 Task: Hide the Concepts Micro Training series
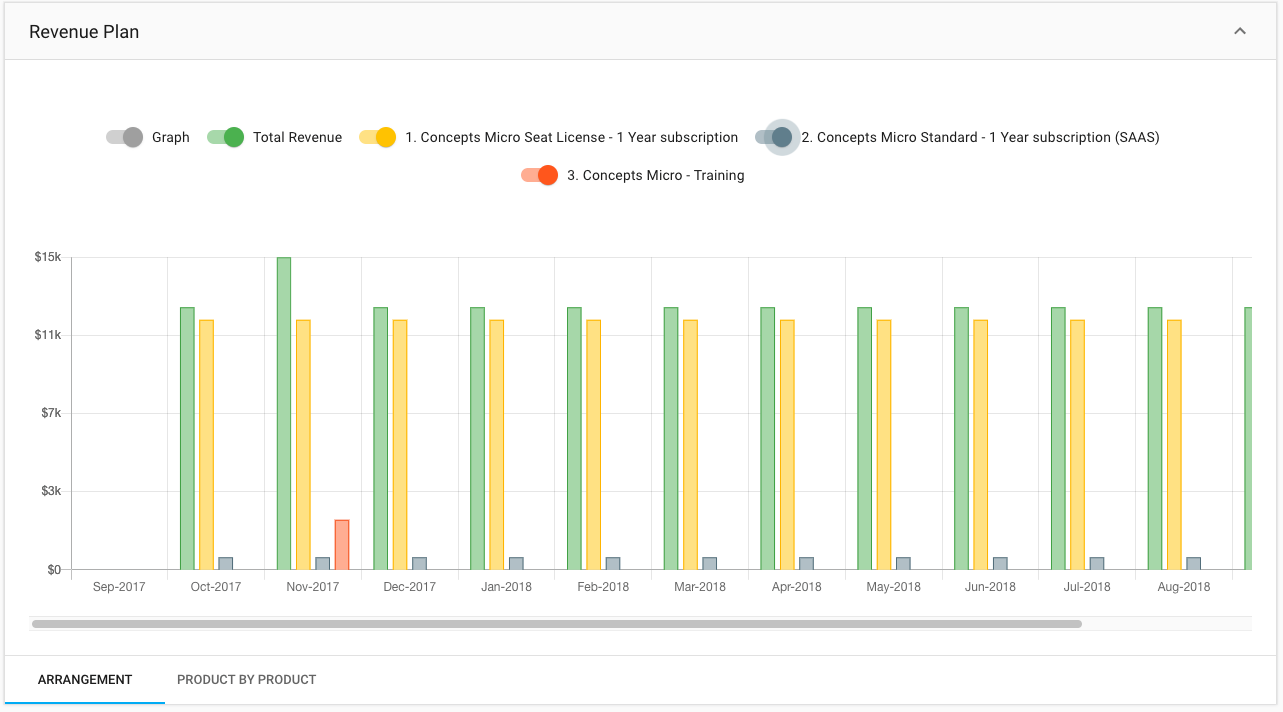(540, 175)
